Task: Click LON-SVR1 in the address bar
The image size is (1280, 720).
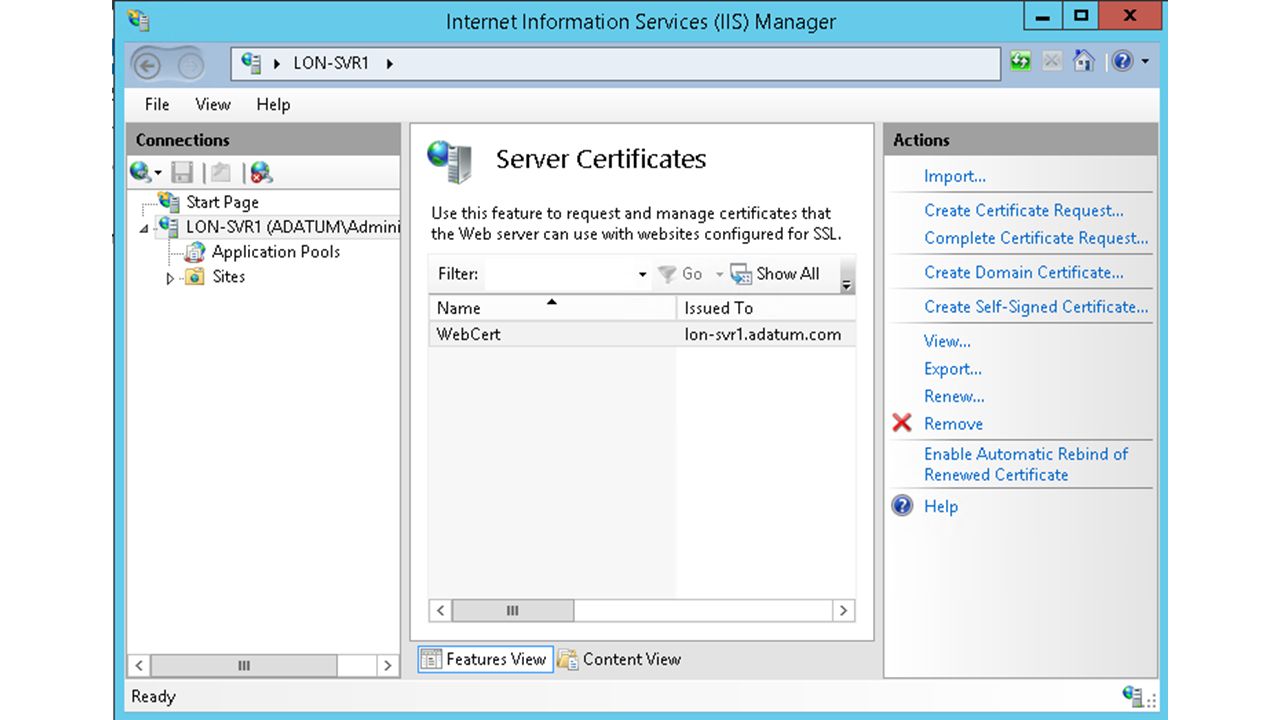Action: [x=331, y=63]
